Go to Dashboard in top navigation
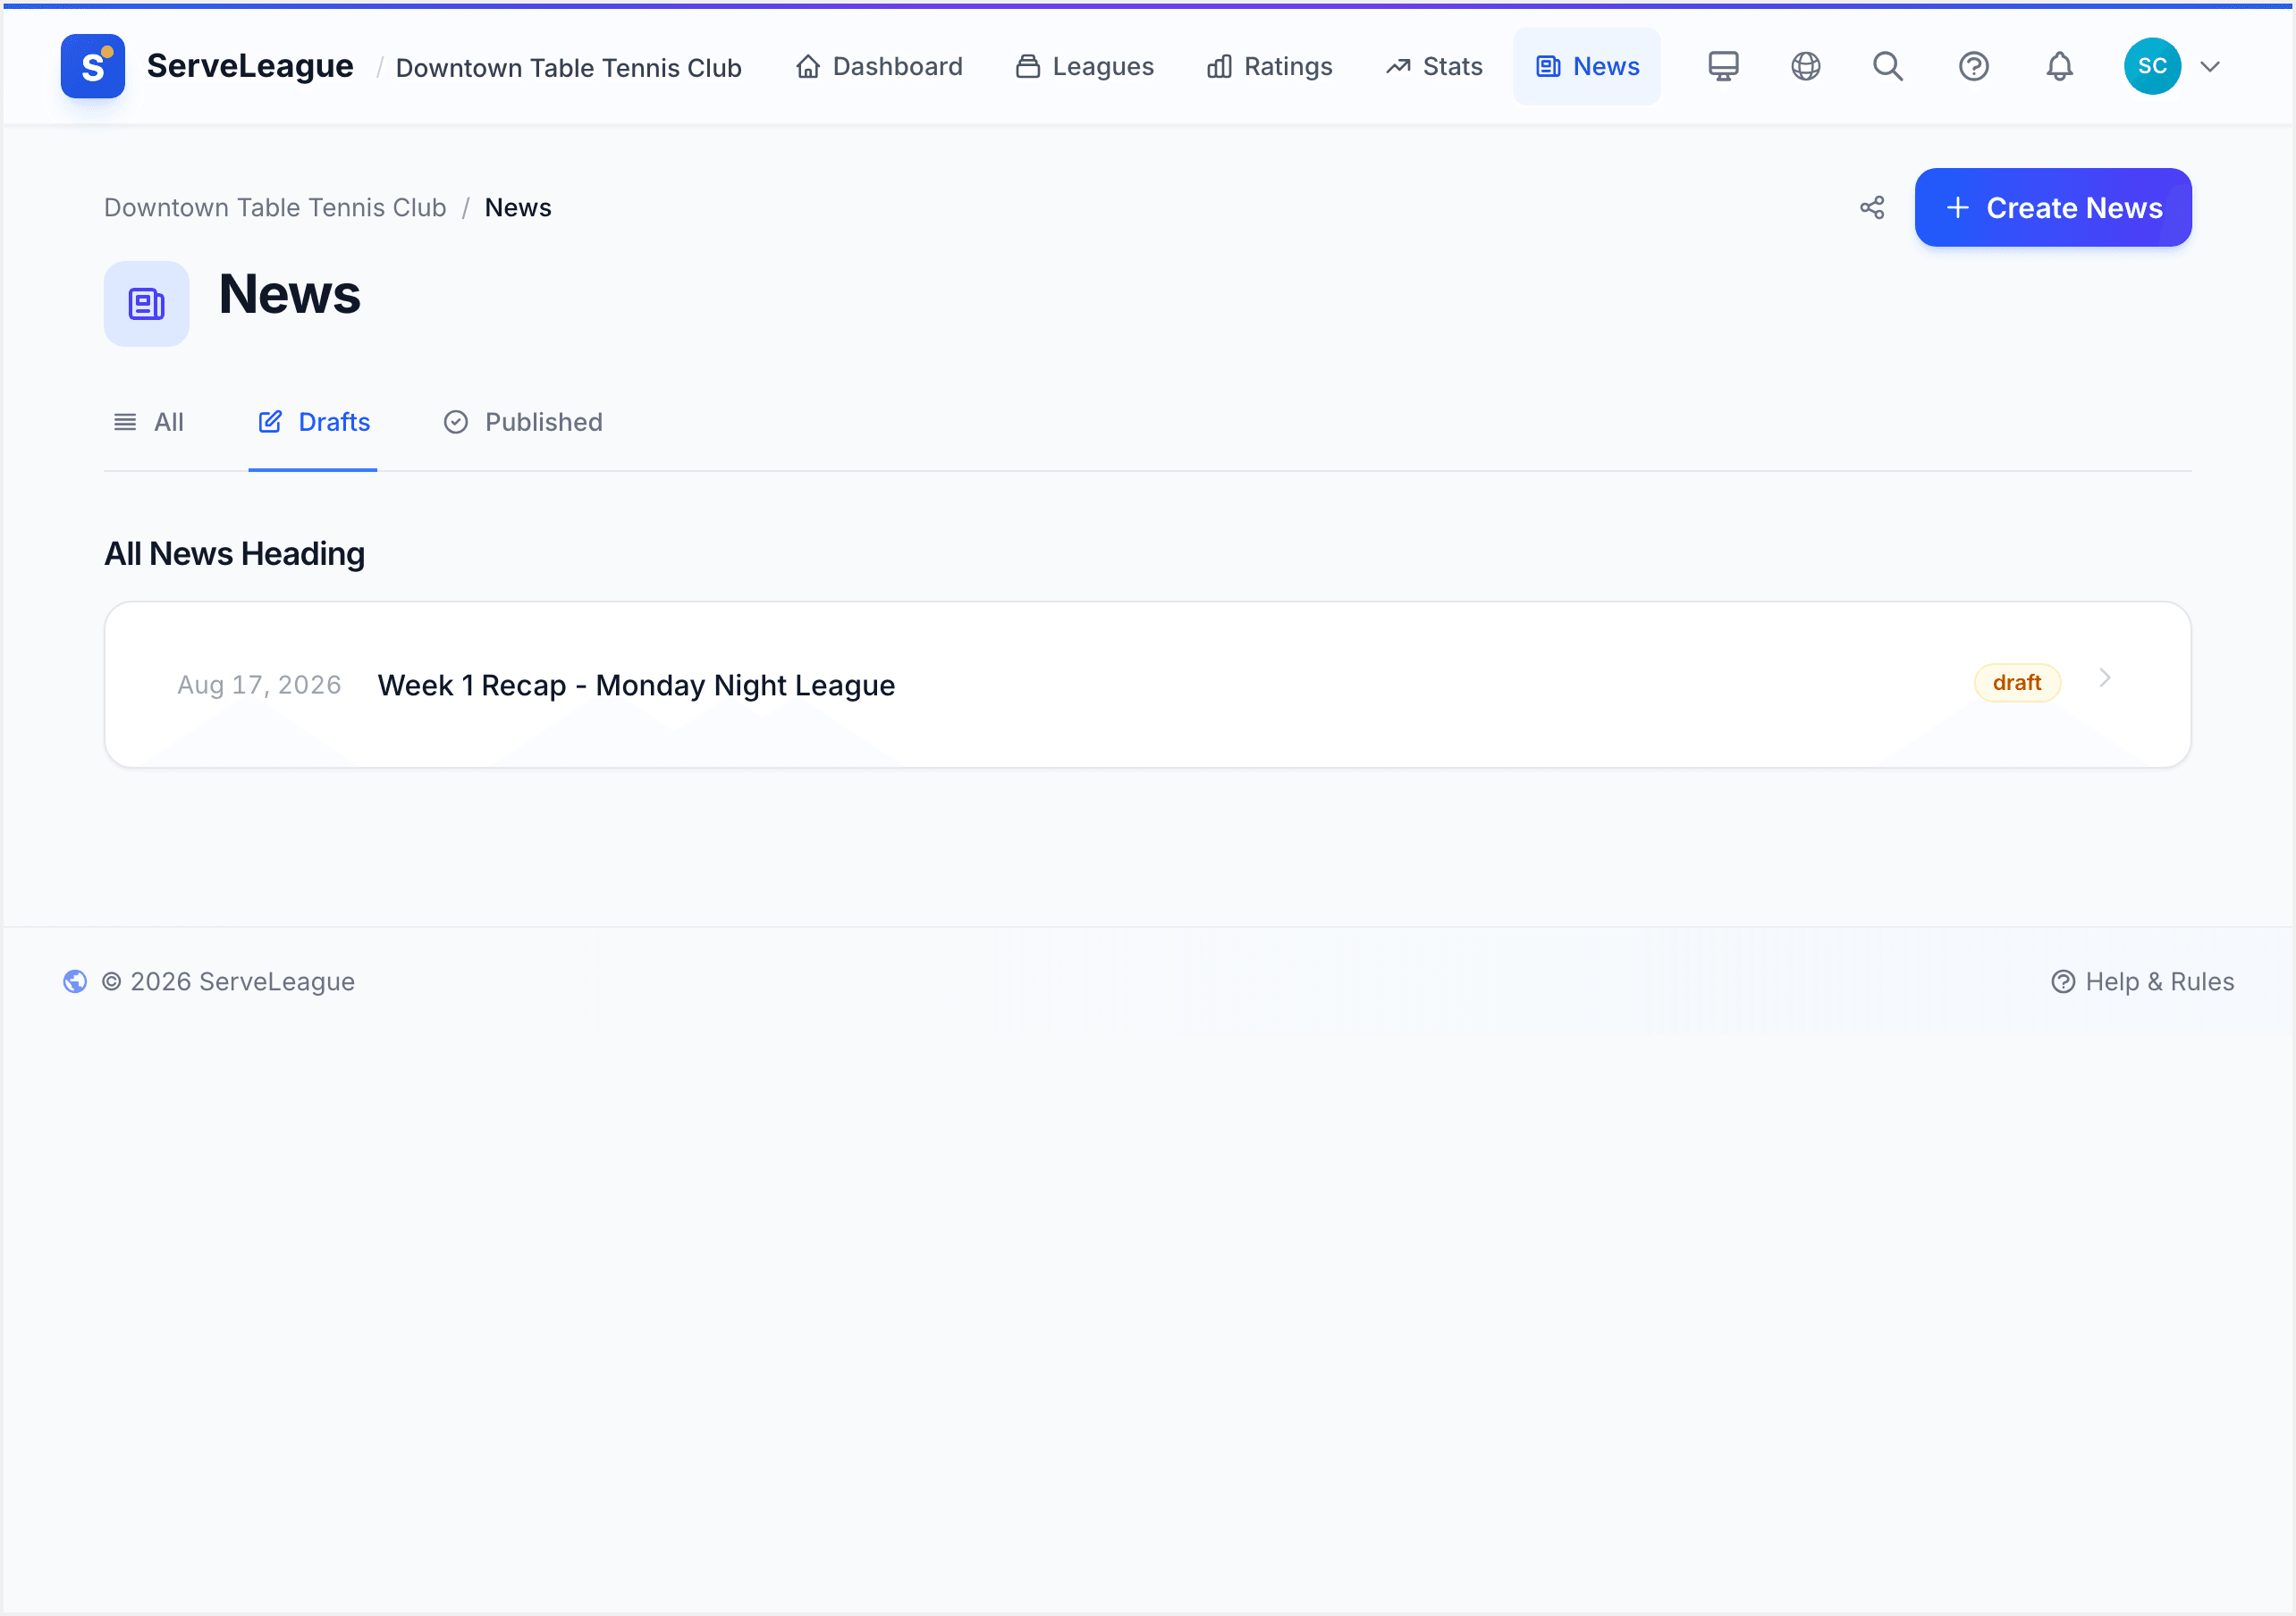 click(x=879, y=66)
